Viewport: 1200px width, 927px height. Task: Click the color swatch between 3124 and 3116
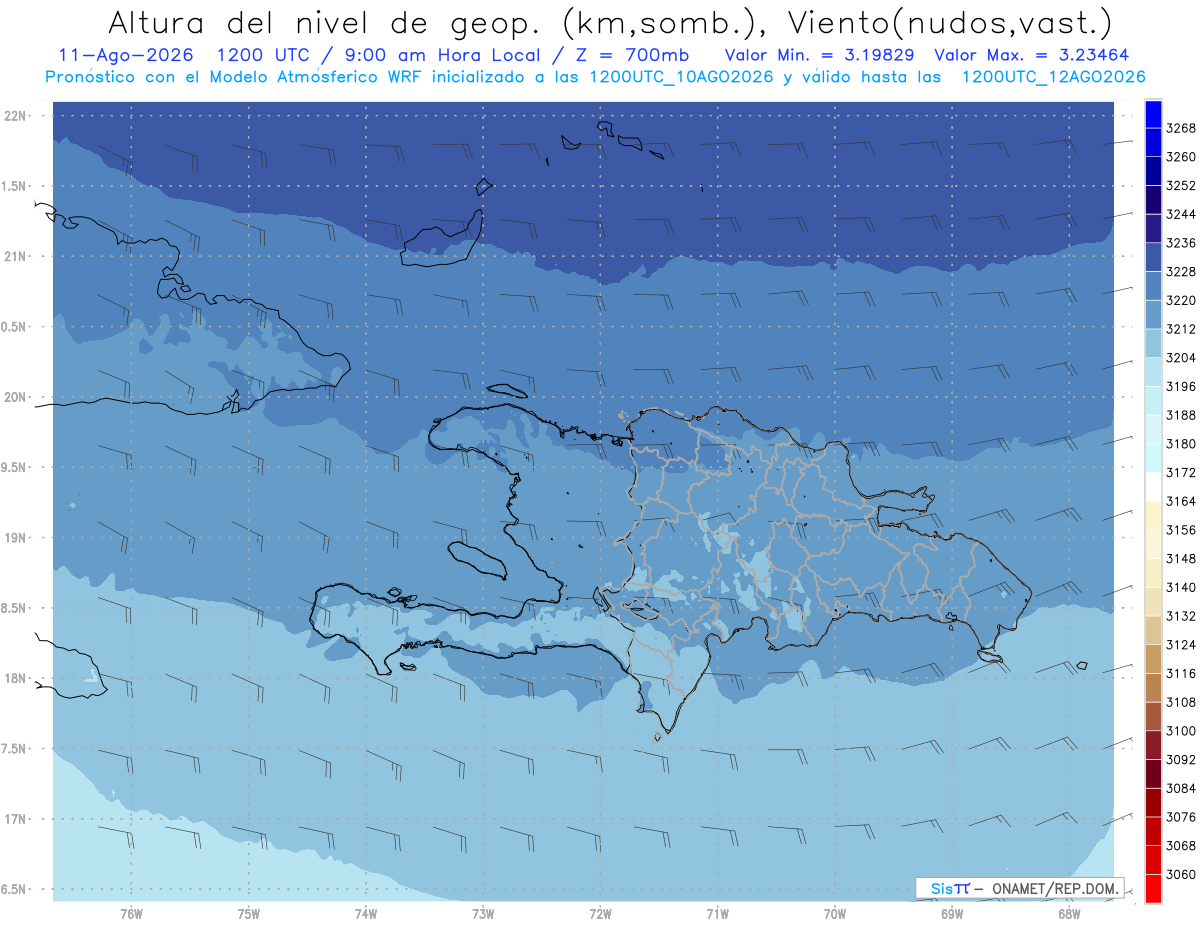pyautogui.click(x=1153, y=659)
